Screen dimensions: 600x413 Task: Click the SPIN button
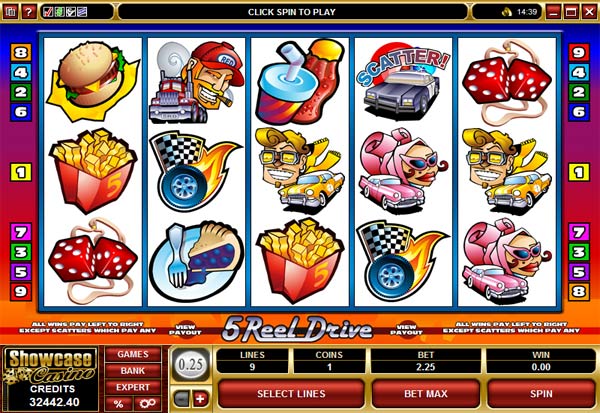[541, 394]
